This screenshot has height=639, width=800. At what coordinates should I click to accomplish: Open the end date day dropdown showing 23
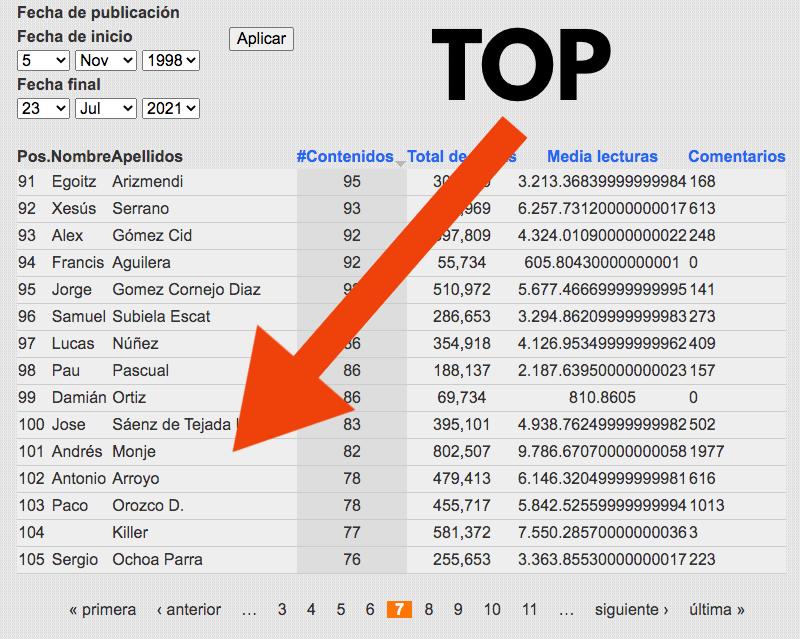click(43, 108)
